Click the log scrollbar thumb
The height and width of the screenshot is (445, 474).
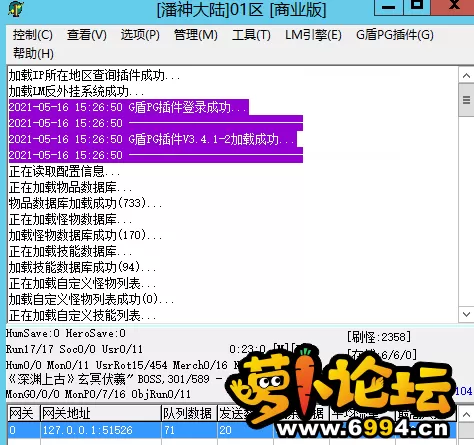pos(466,100)
